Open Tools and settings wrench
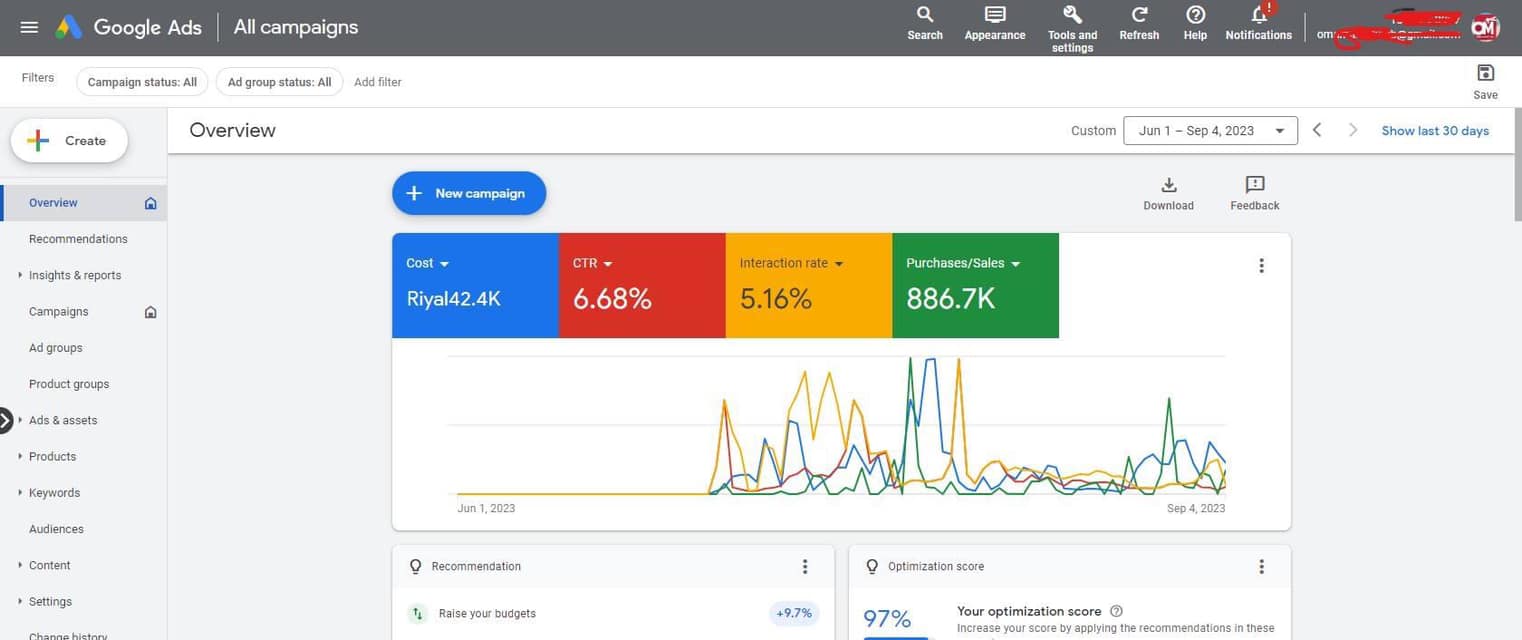 (x=1072, y=15)
